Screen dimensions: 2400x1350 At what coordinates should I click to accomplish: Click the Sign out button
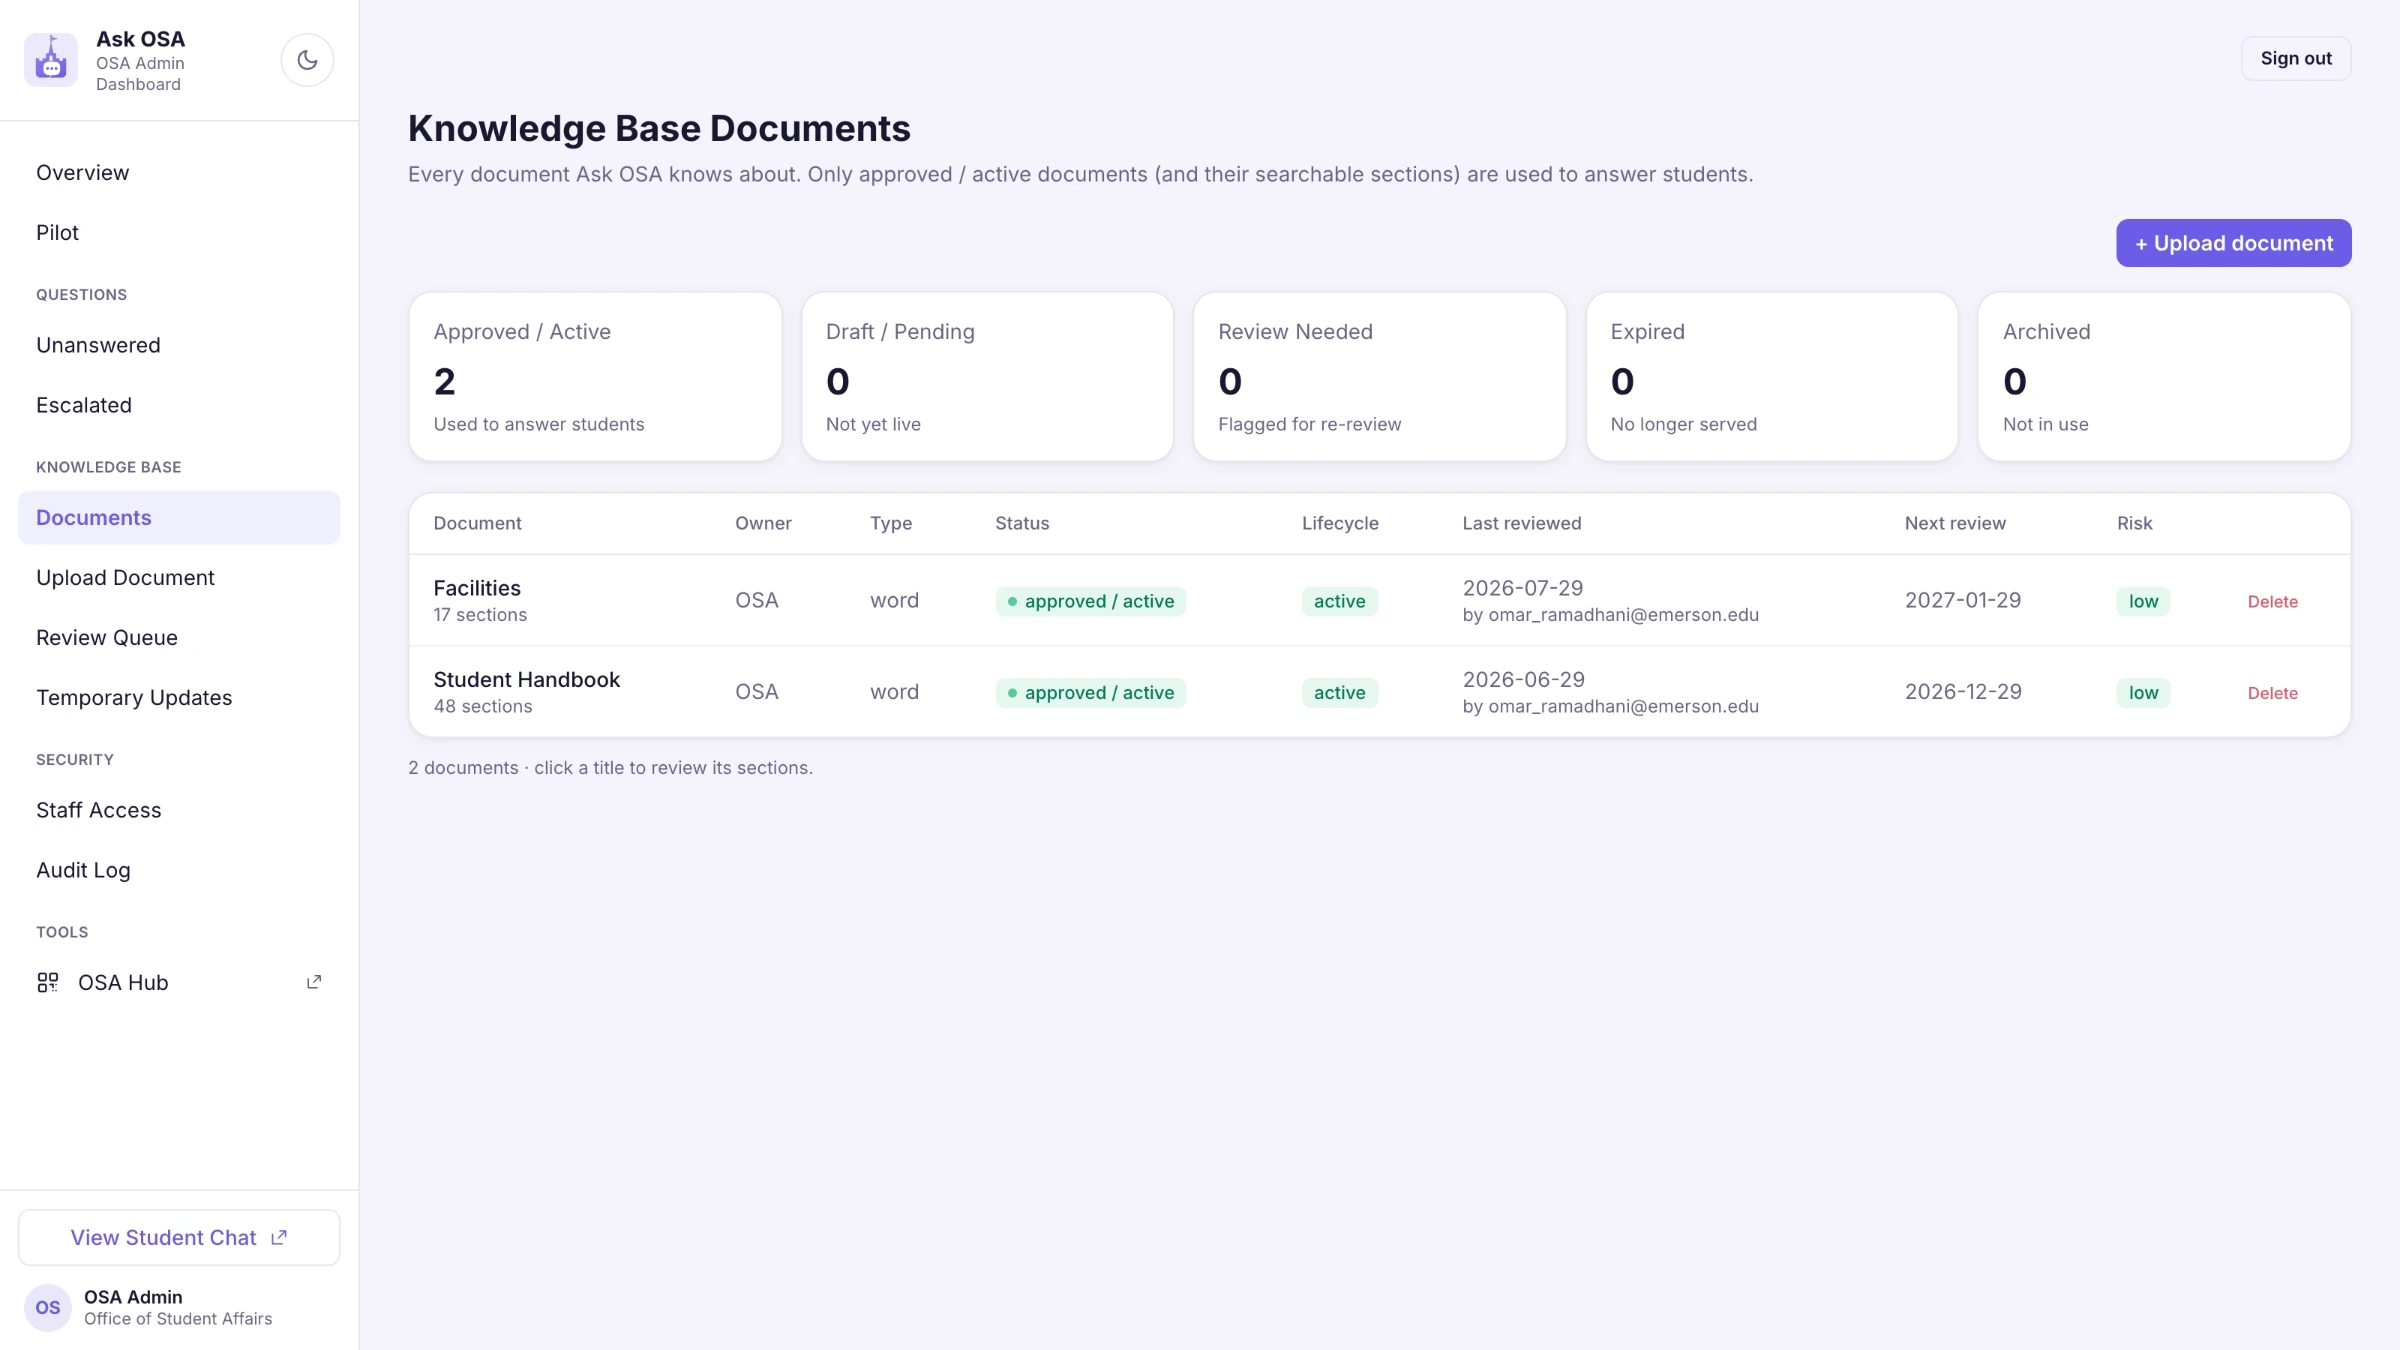[x=2296, y=58]
